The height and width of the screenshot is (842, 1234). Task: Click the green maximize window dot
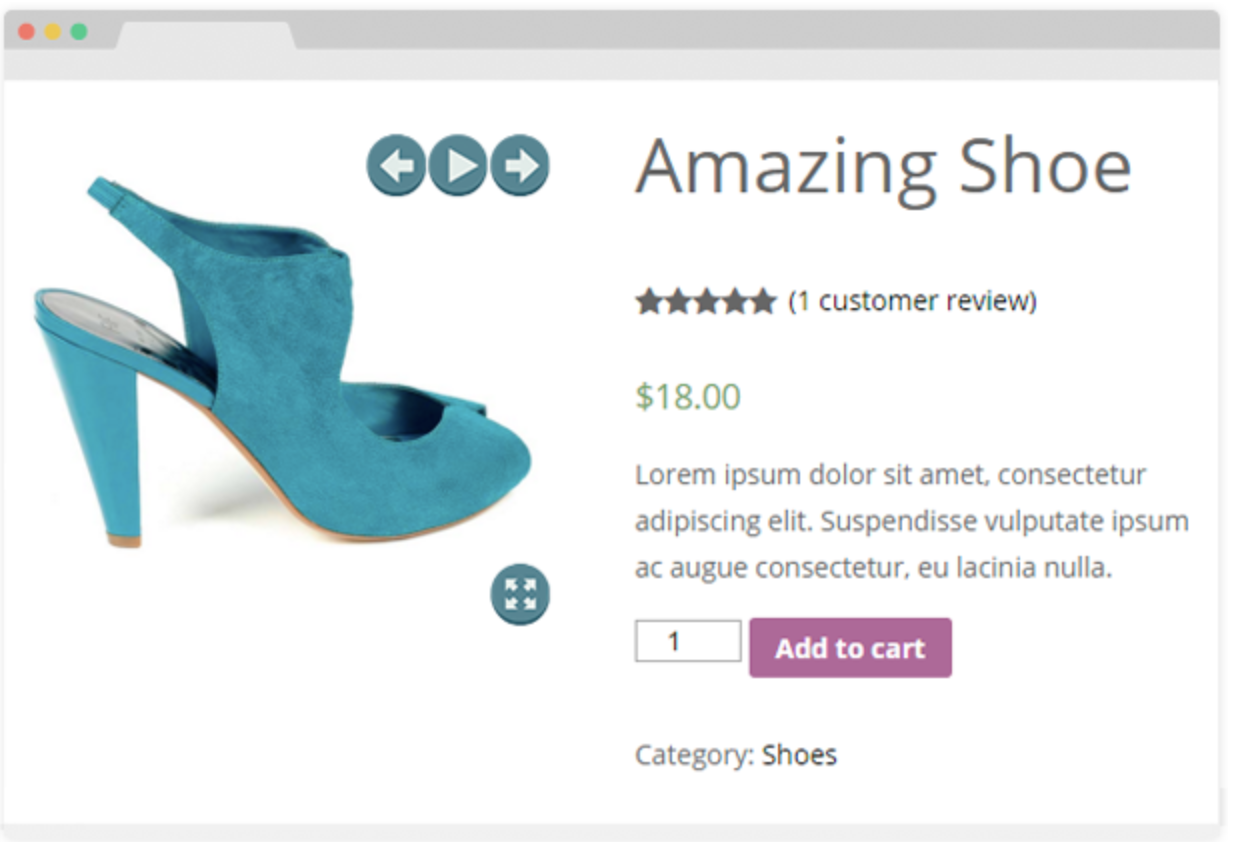(79, 32)
